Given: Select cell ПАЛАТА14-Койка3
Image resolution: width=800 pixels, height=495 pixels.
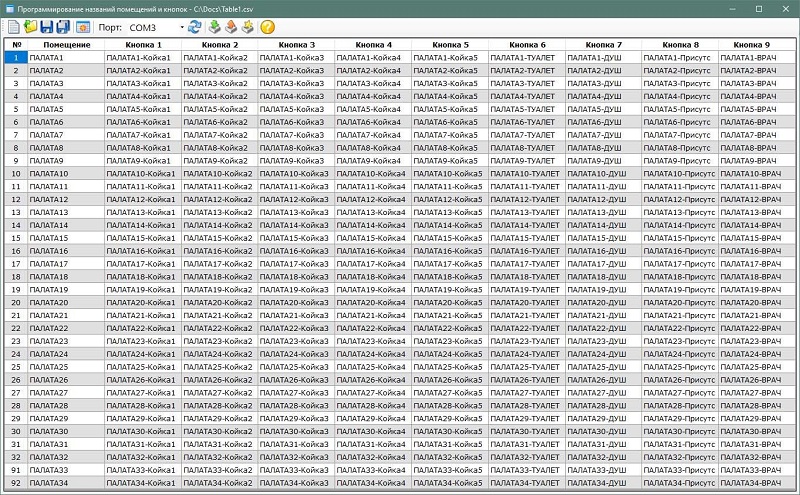Looking at the screenshot, I should [x=296, y=225].
